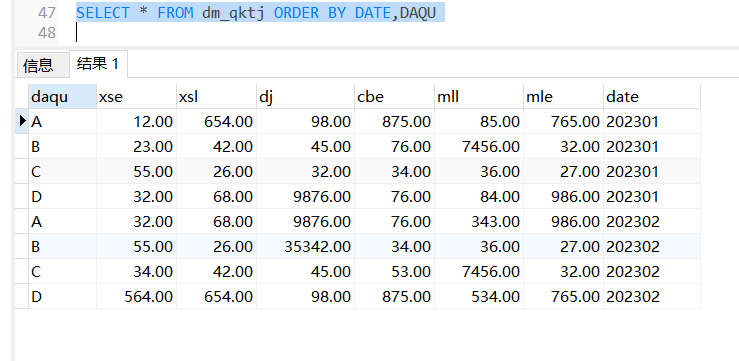
Task: Select mle cell in the 34.00 row
Action: (563, 271)
